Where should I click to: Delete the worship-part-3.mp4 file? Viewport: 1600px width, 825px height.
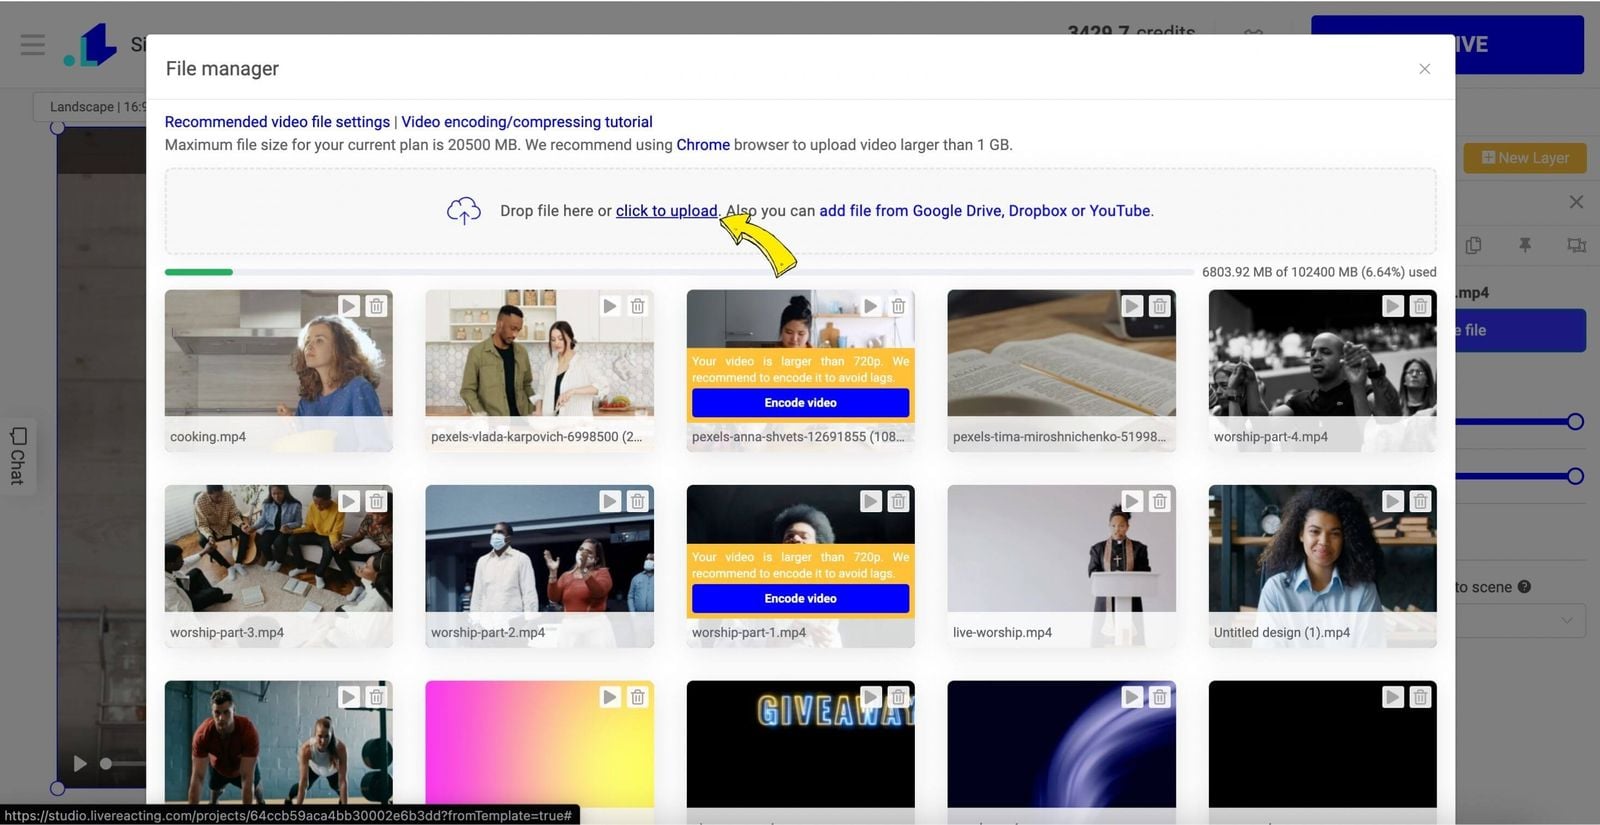coord(376,501)
